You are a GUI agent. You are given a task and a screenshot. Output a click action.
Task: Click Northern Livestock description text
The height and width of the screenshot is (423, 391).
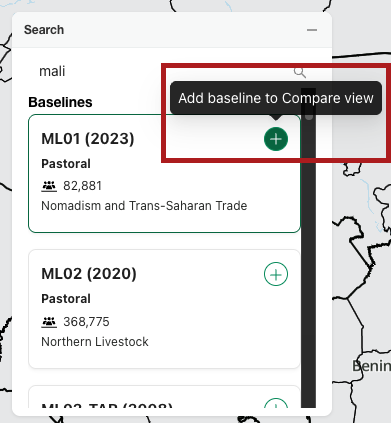tap(95, 342)
